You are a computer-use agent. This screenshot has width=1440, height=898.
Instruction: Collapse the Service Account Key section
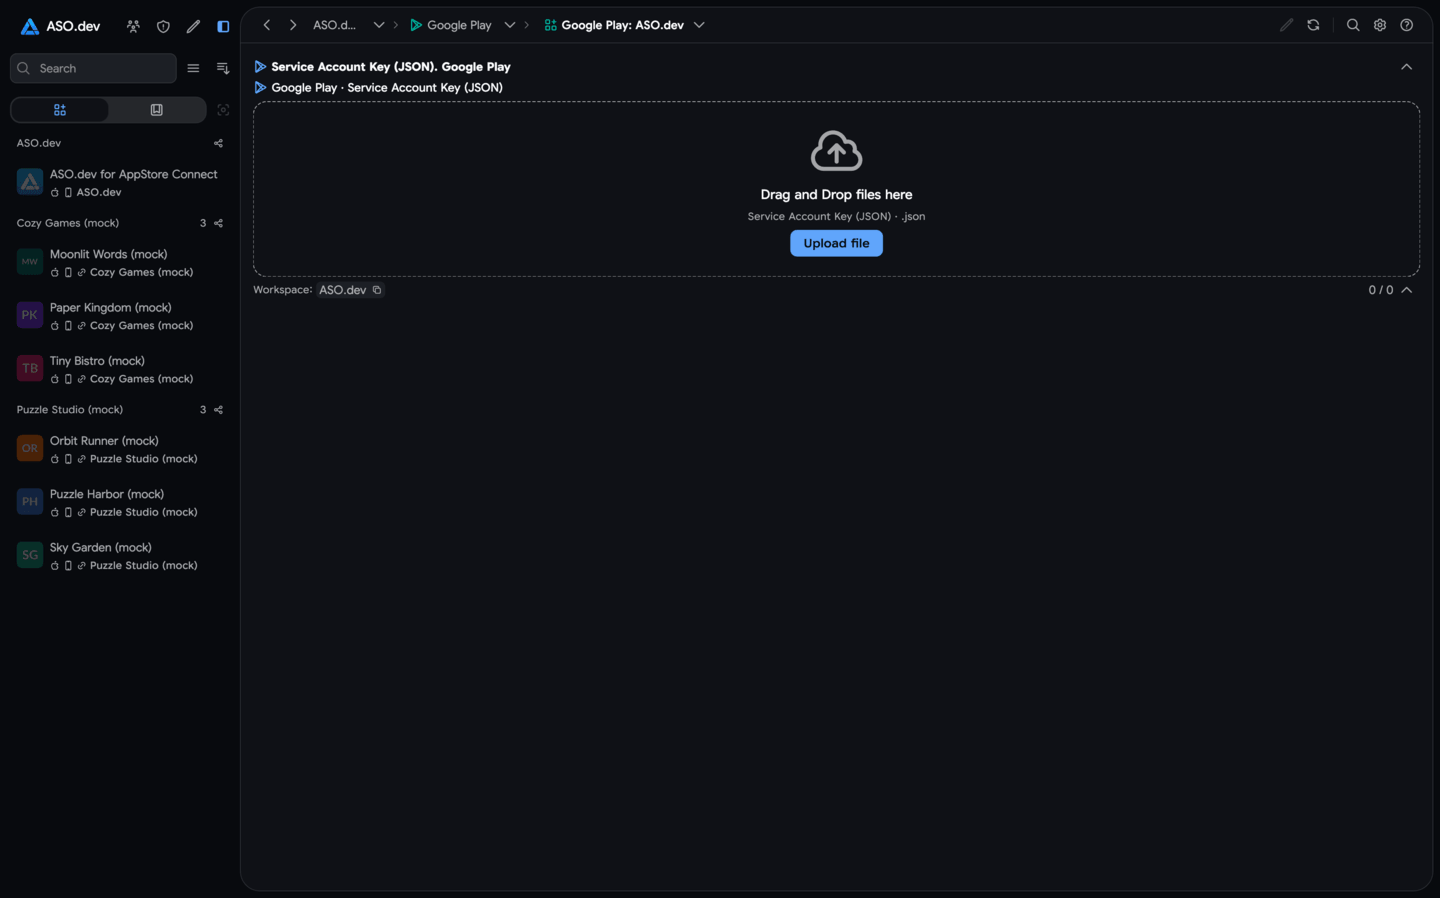pos(1407,67)
